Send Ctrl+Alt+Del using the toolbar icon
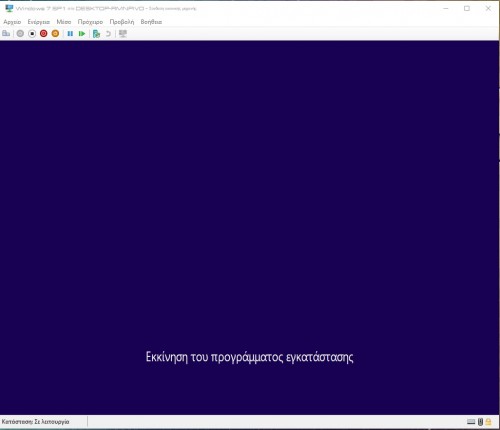This screenshot has height=430, width=500. 6,34
